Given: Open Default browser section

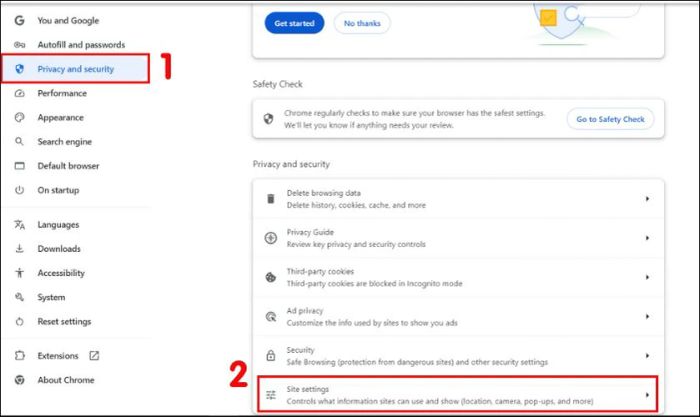Looking at the screenshot, I should click(68, 166).
